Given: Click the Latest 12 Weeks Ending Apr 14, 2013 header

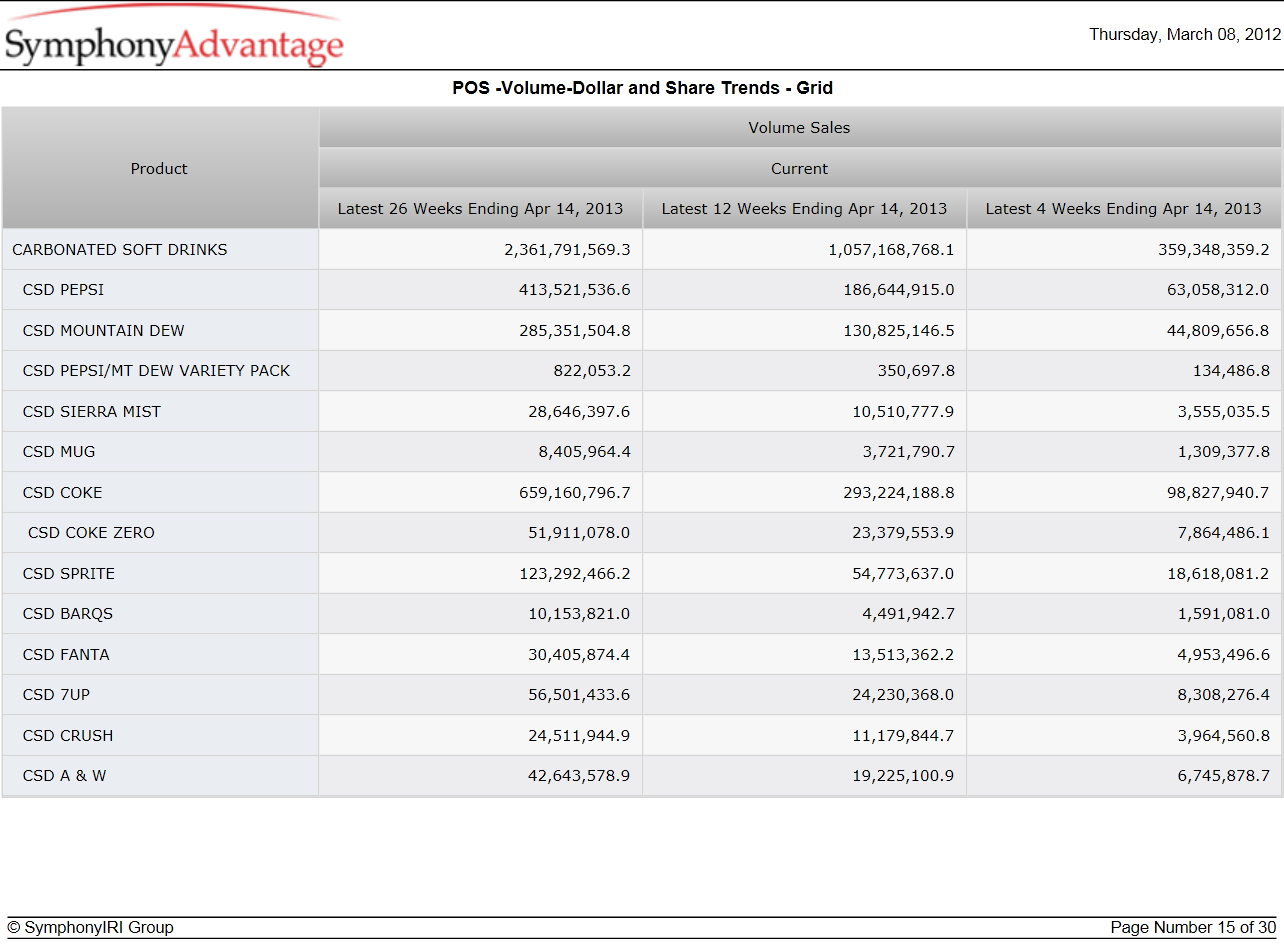Looking at the screenshot, I should click(x=804, y=209).
